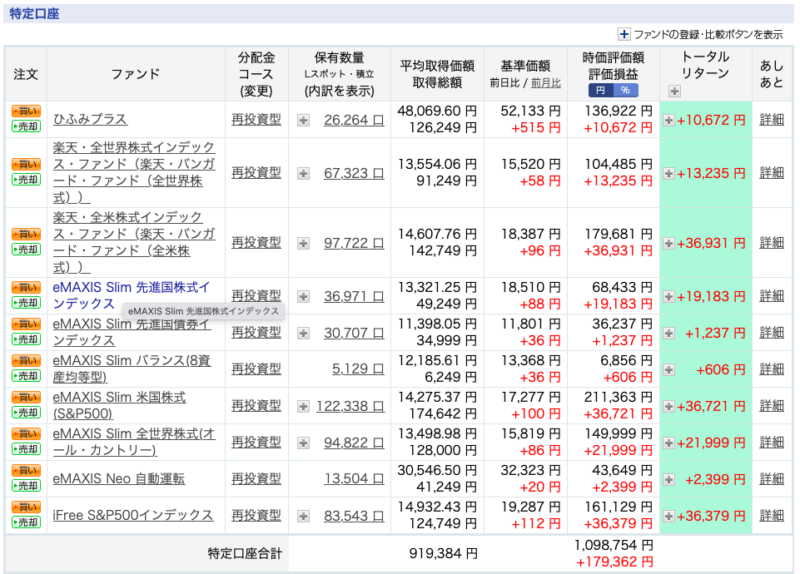800x574 pixels.
Task: Expand holdings breakdown for 30,707 口 row
Action: 304,333
